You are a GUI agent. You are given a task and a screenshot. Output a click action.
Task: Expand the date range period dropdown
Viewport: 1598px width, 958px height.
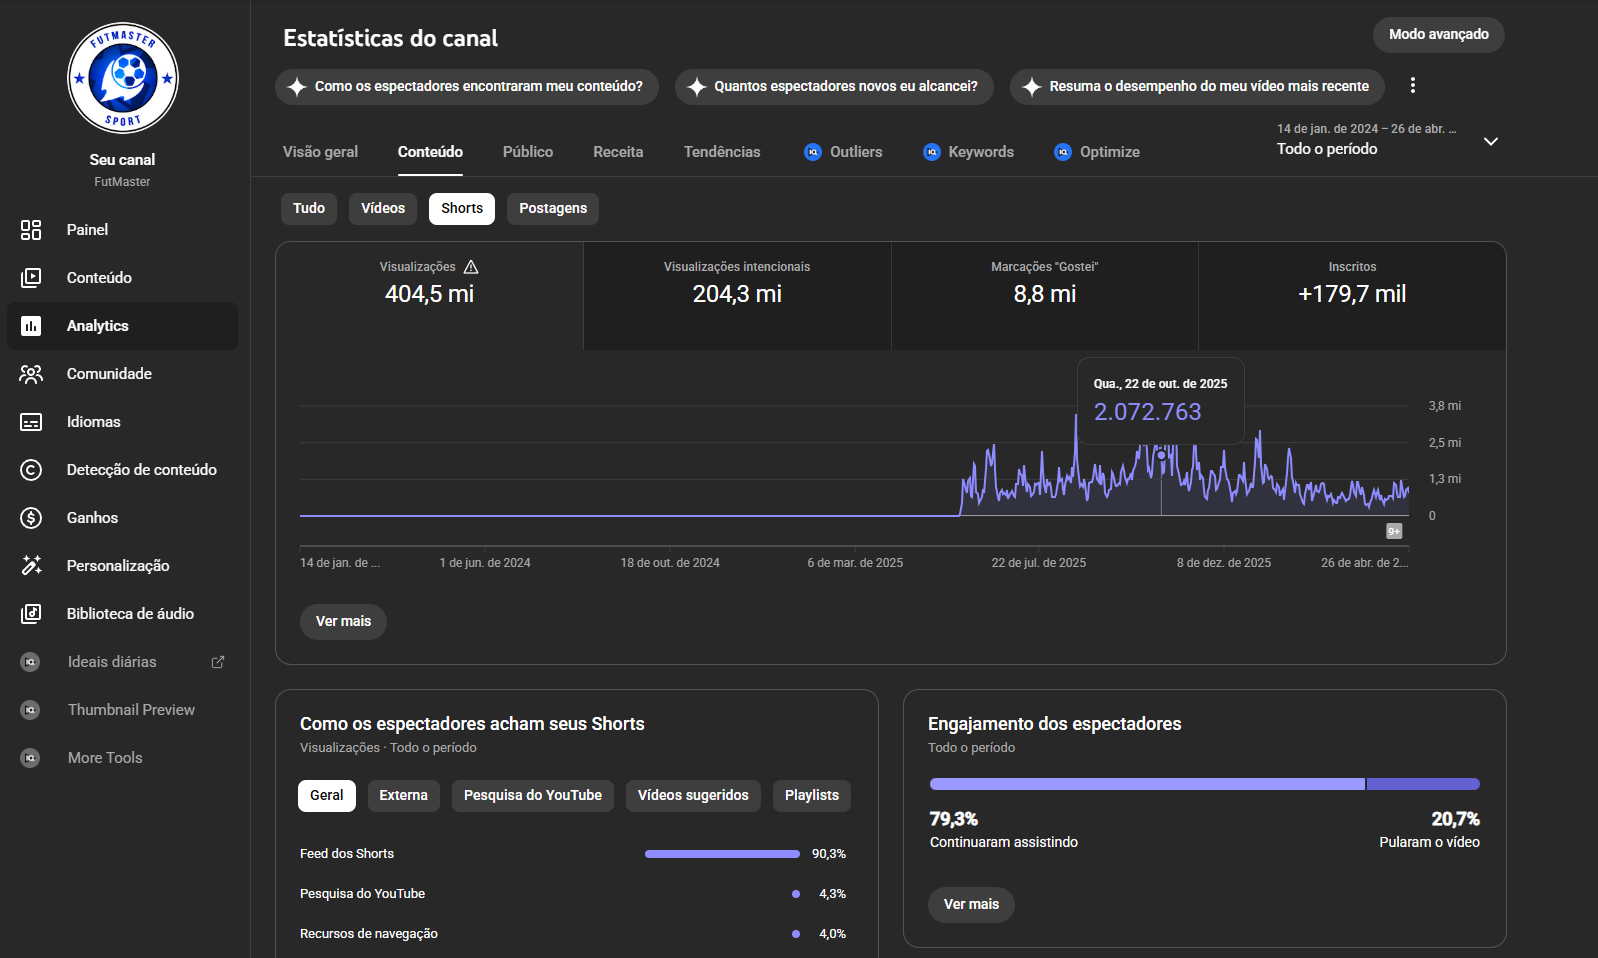(x=1490, y=142)
